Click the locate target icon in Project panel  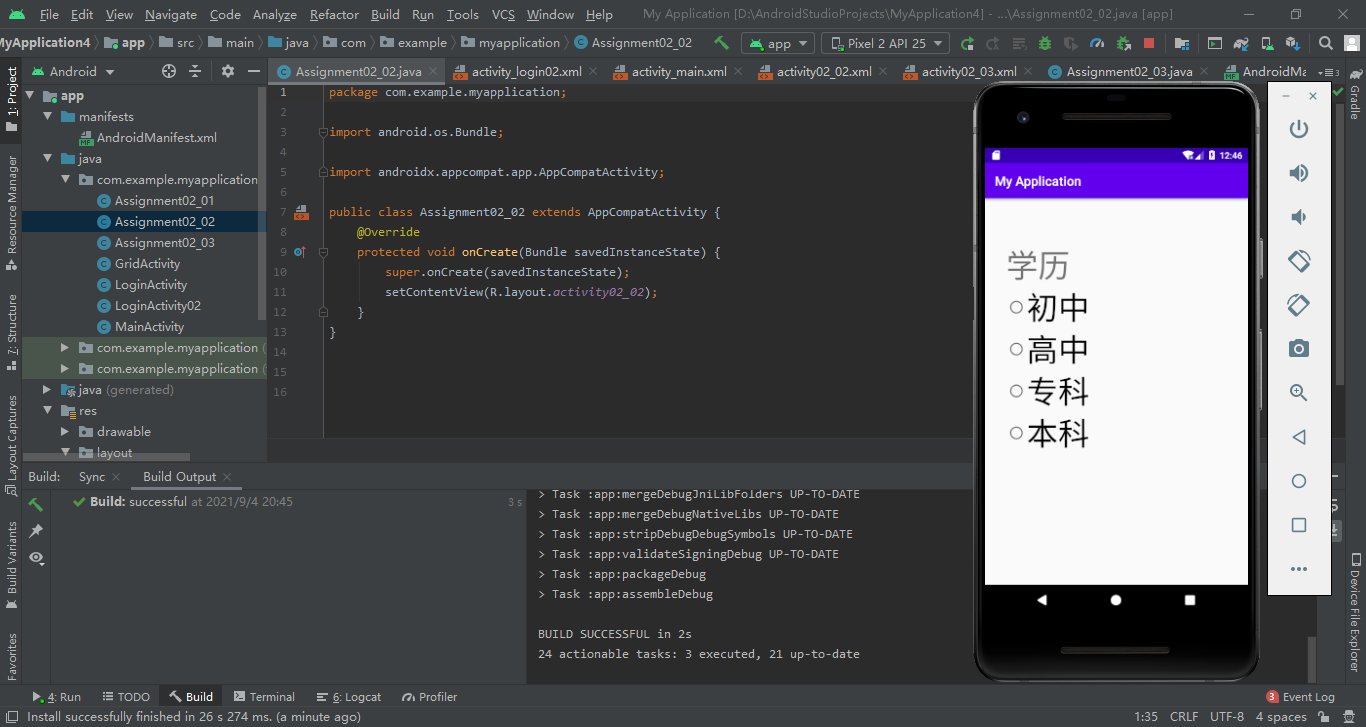pyautogui.click(x=169, y=71)
